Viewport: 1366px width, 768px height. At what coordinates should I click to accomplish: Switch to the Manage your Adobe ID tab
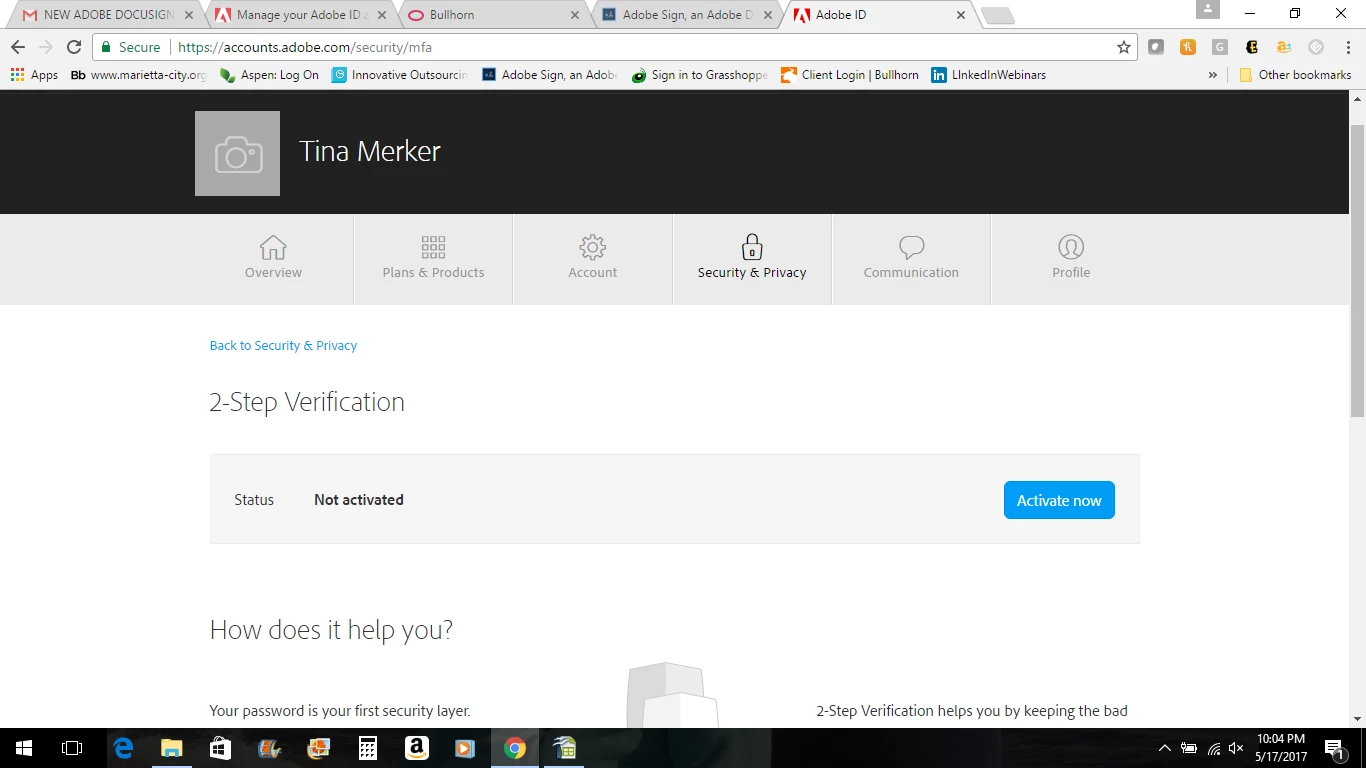point(302,15)
